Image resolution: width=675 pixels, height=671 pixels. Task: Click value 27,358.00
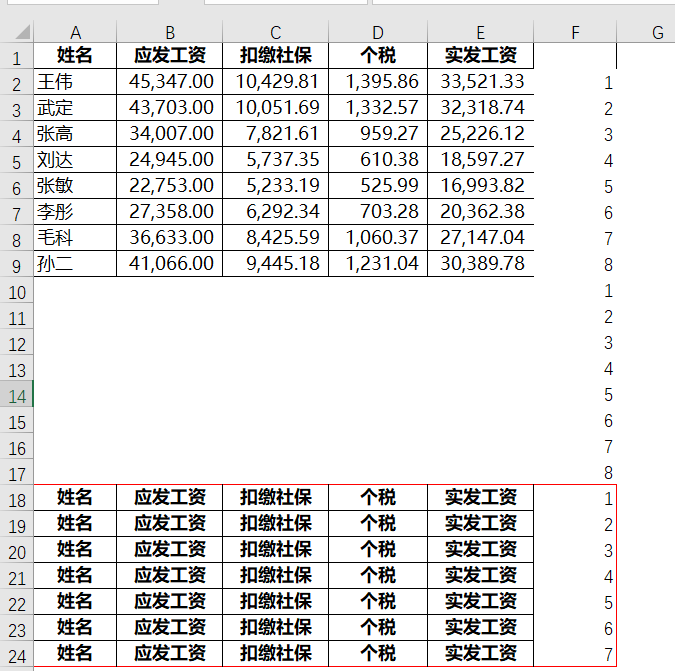click(170, 212)
